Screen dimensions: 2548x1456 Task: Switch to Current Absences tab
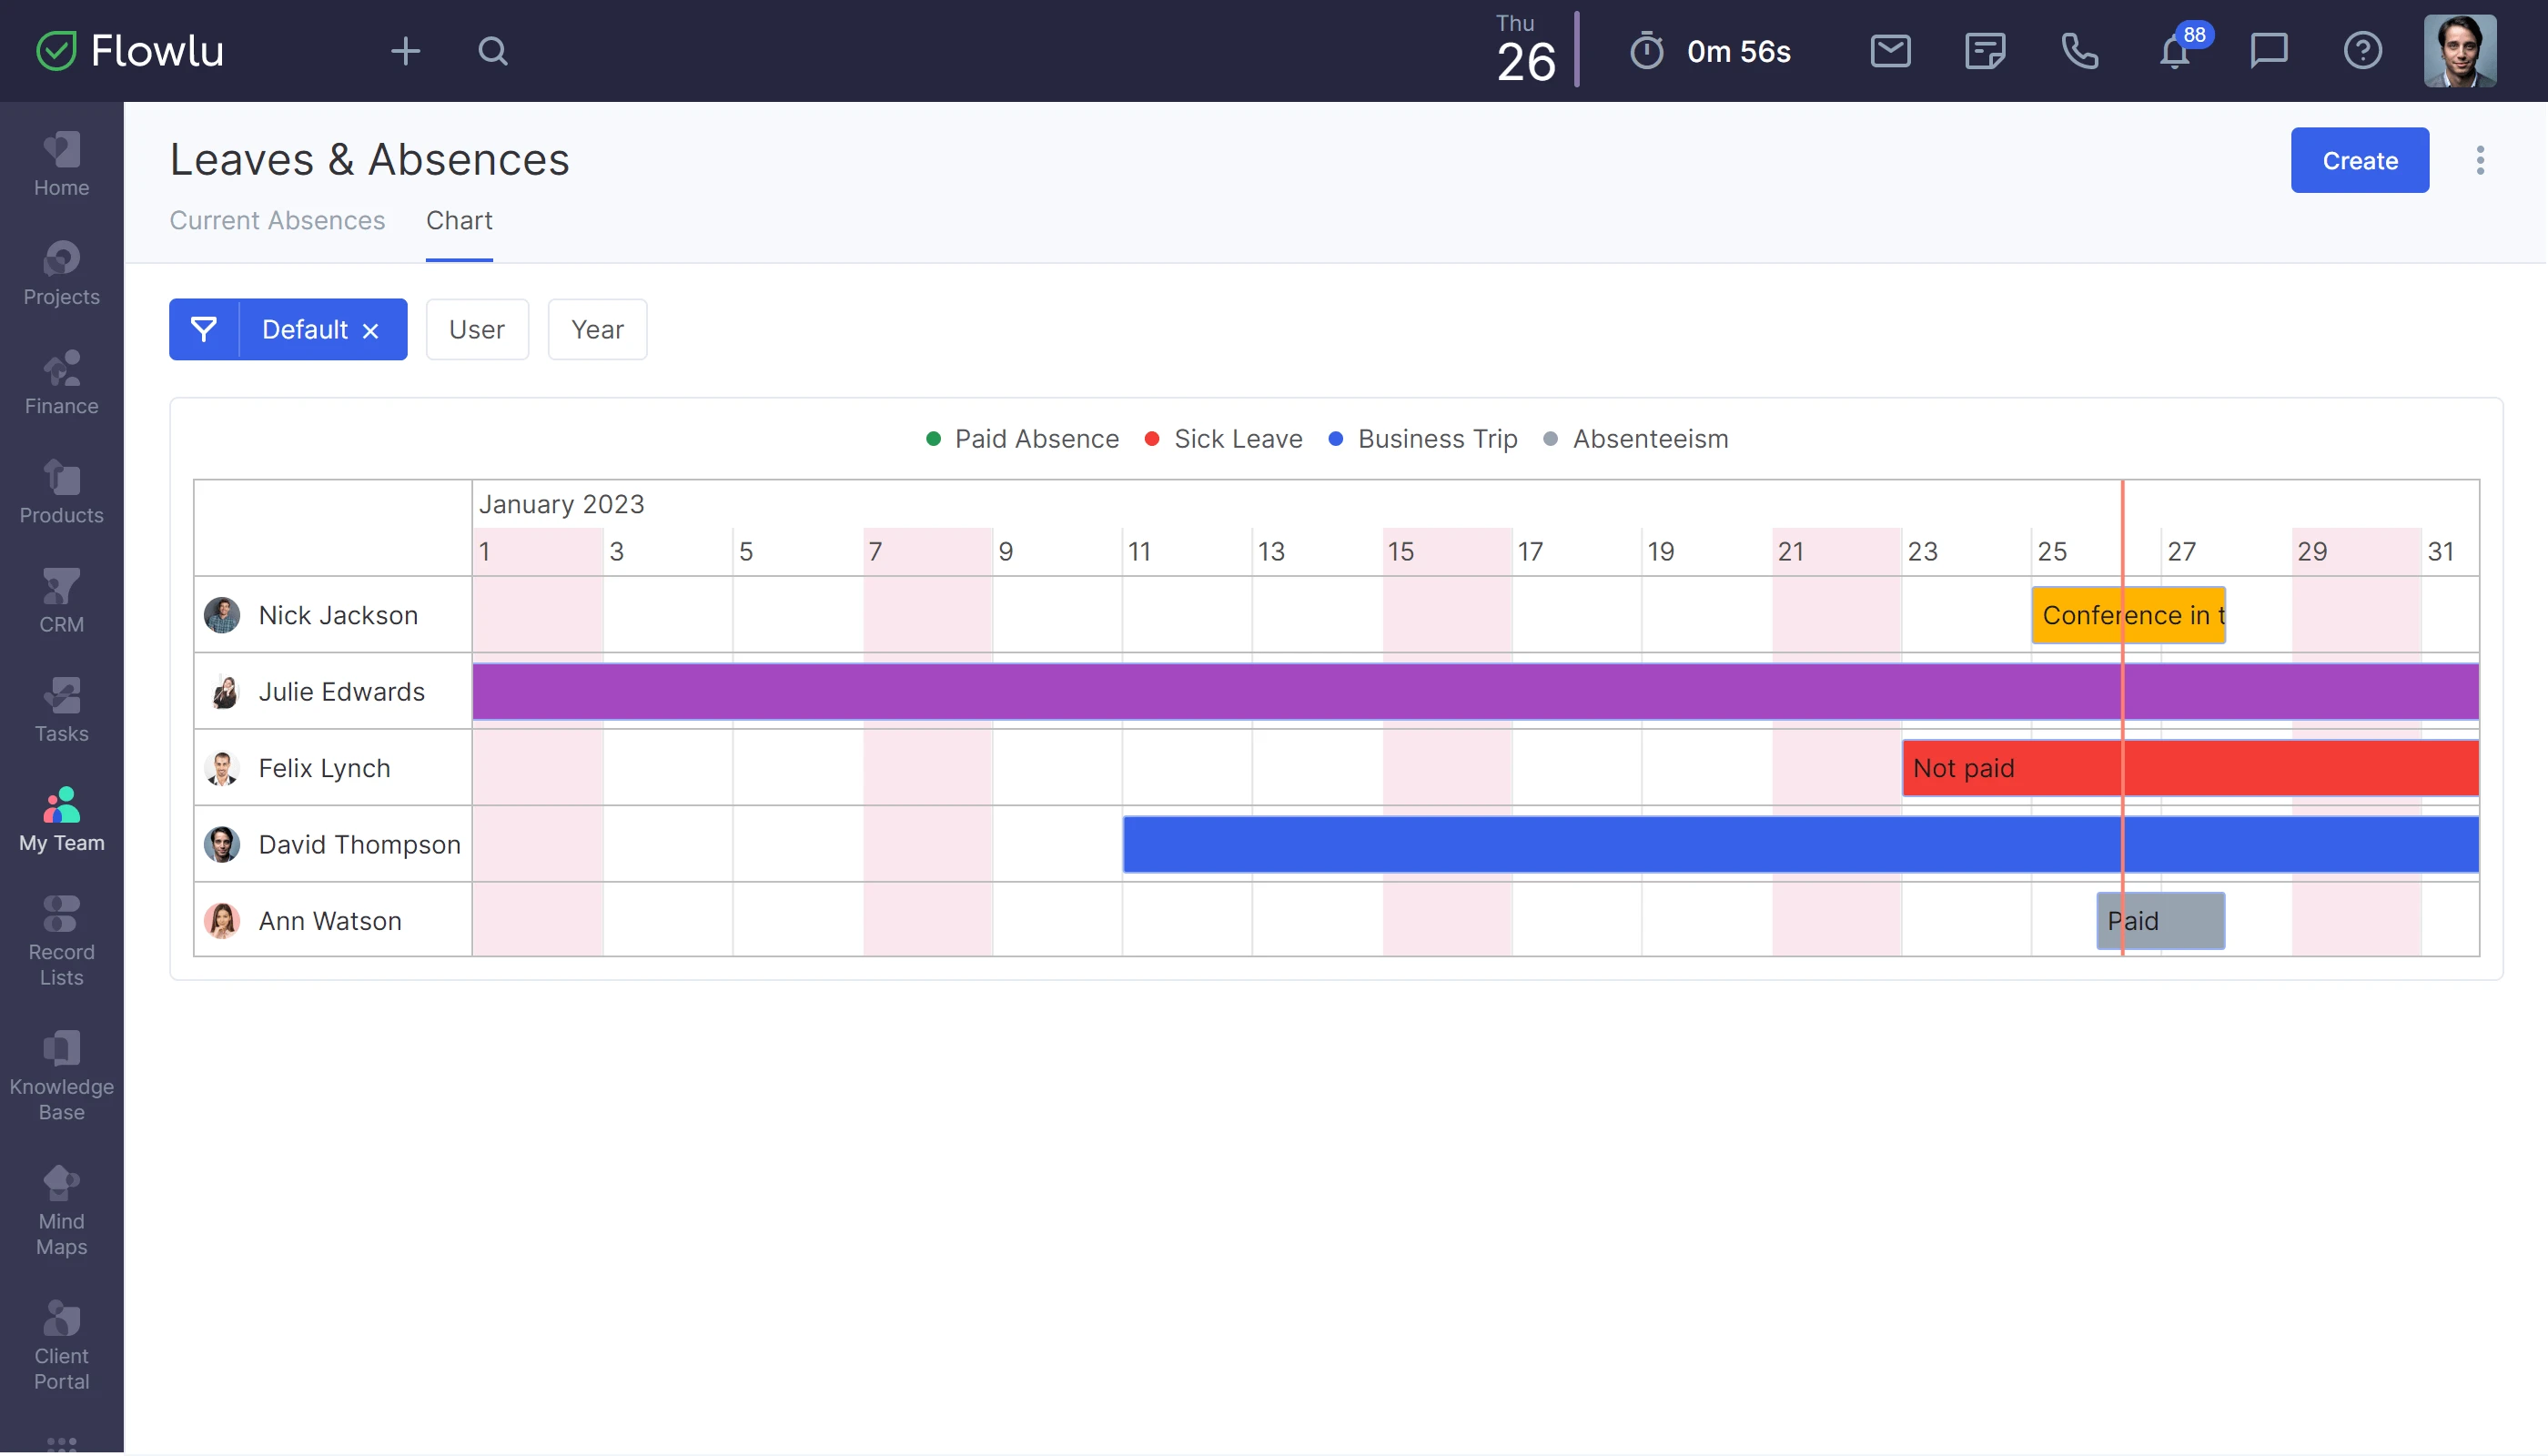click(277, 220)
